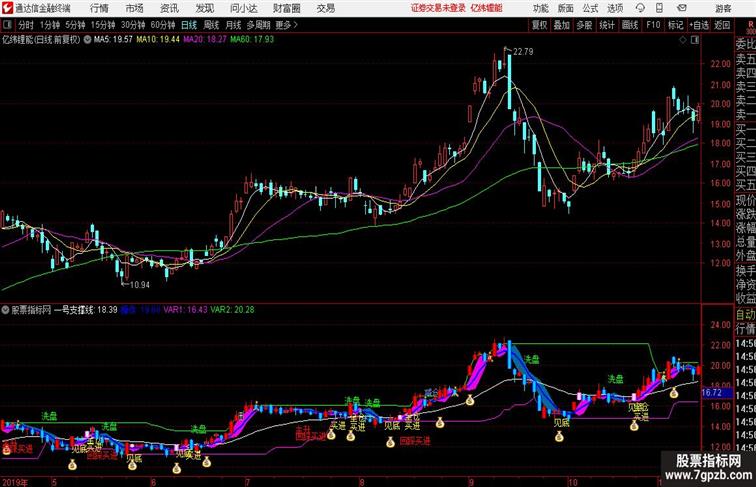Click the 画线 drawing tool button
The height and width of the screenshot is (487, 756).
630,25
